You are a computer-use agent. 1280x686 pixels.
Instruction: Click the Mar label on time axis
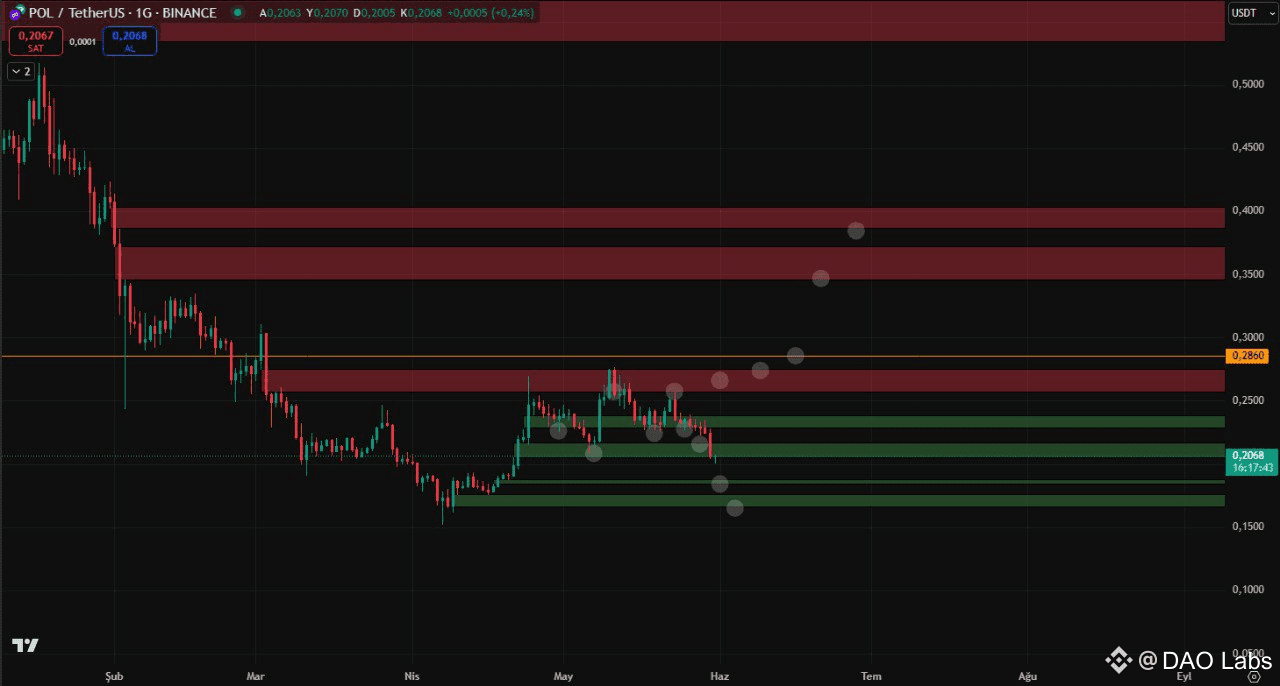[x=256, y=676]
